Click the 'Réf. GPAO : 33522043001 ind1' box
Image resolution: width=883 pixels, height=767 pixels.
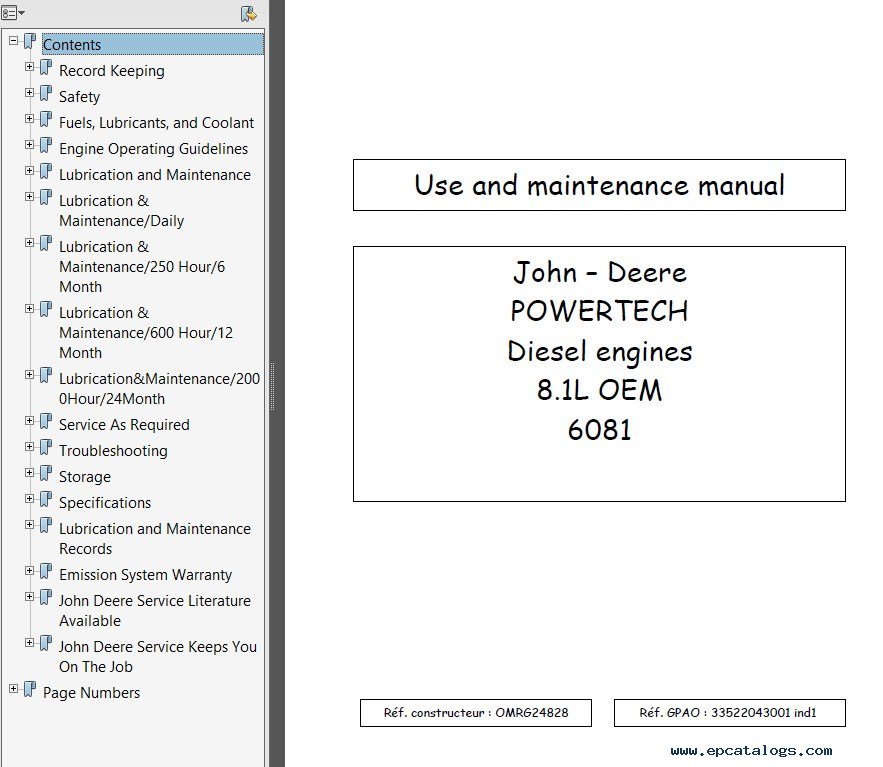tap(729, 713)
